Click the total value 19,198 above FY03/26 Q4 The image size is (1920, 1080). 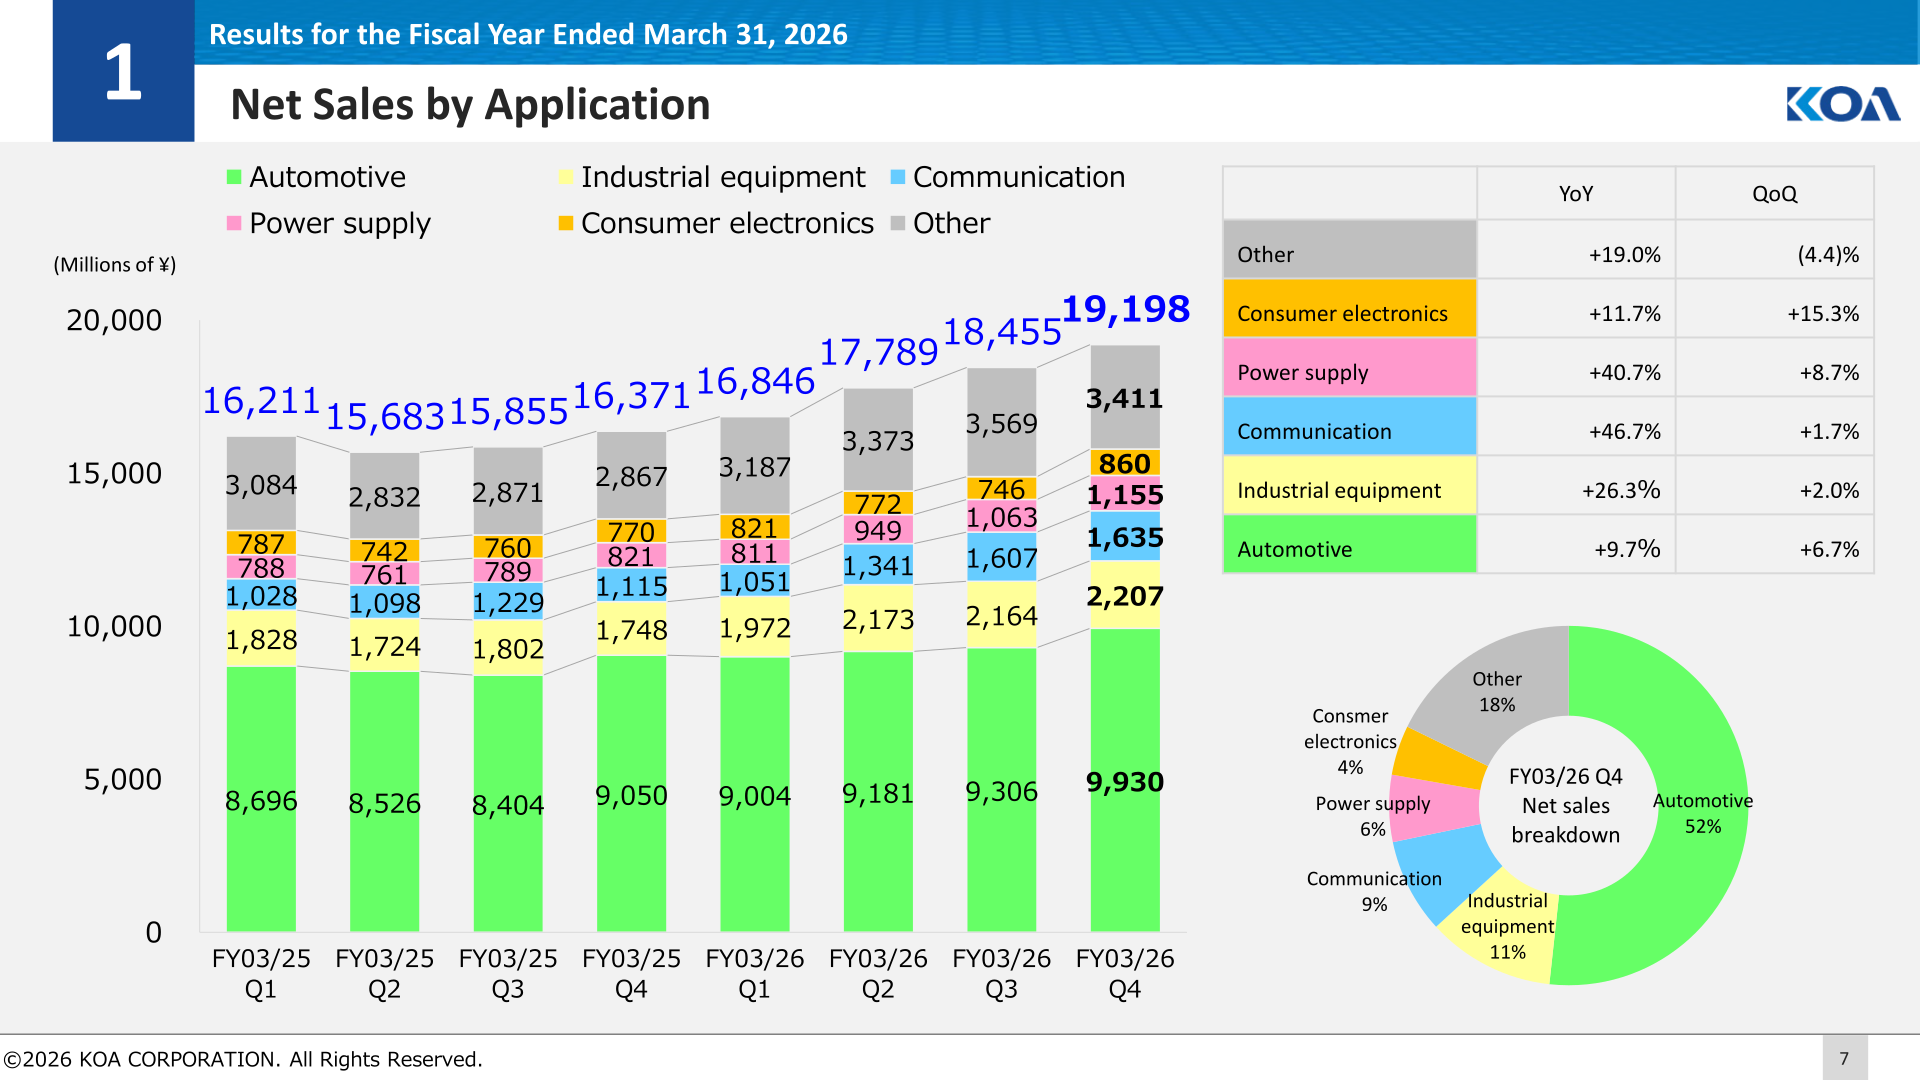tap(1125, 309)
